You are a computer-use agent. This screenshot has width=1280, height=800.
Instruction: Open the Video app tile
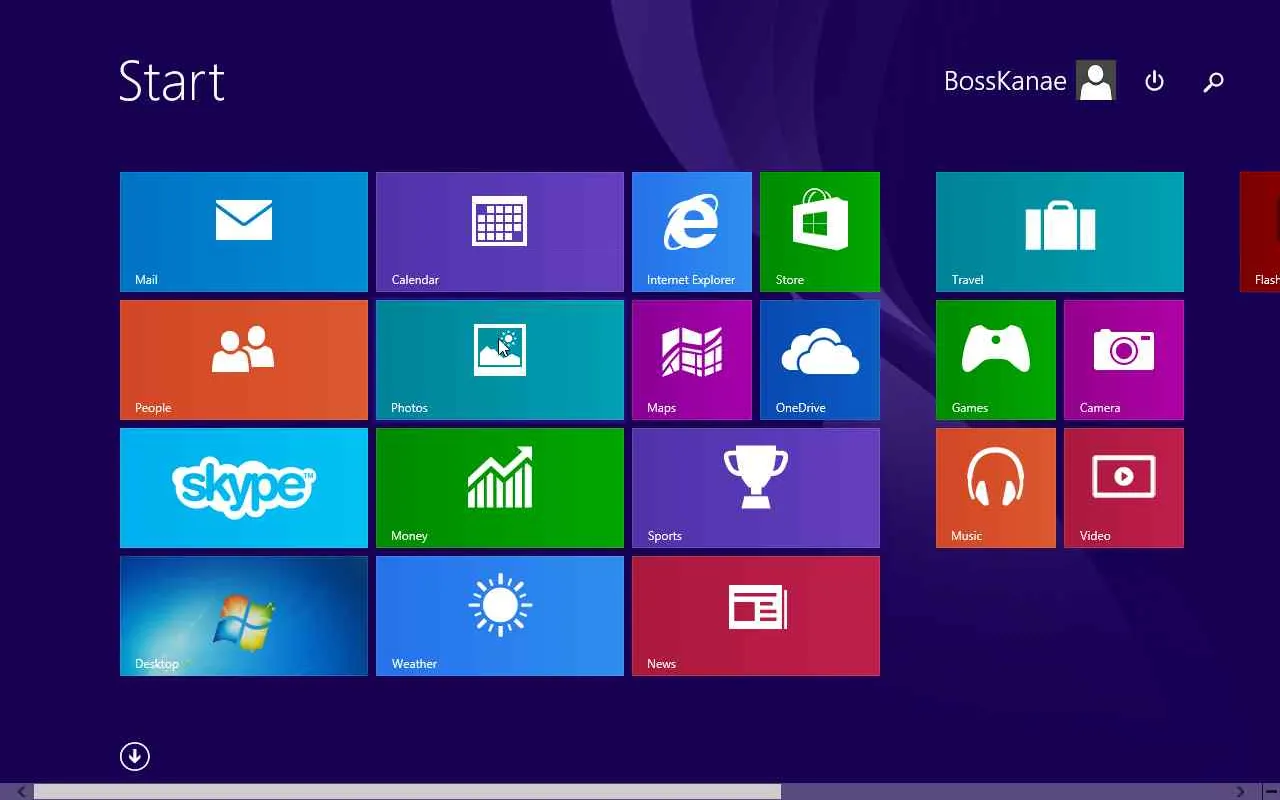[x=1124, y=488]
